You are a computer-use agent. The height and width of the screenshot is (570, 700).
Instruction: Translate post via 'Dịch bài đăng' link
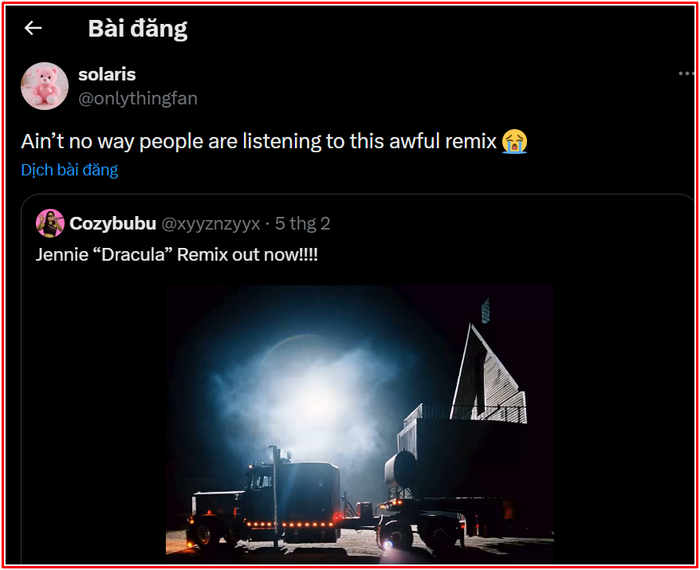coord(70,170)
